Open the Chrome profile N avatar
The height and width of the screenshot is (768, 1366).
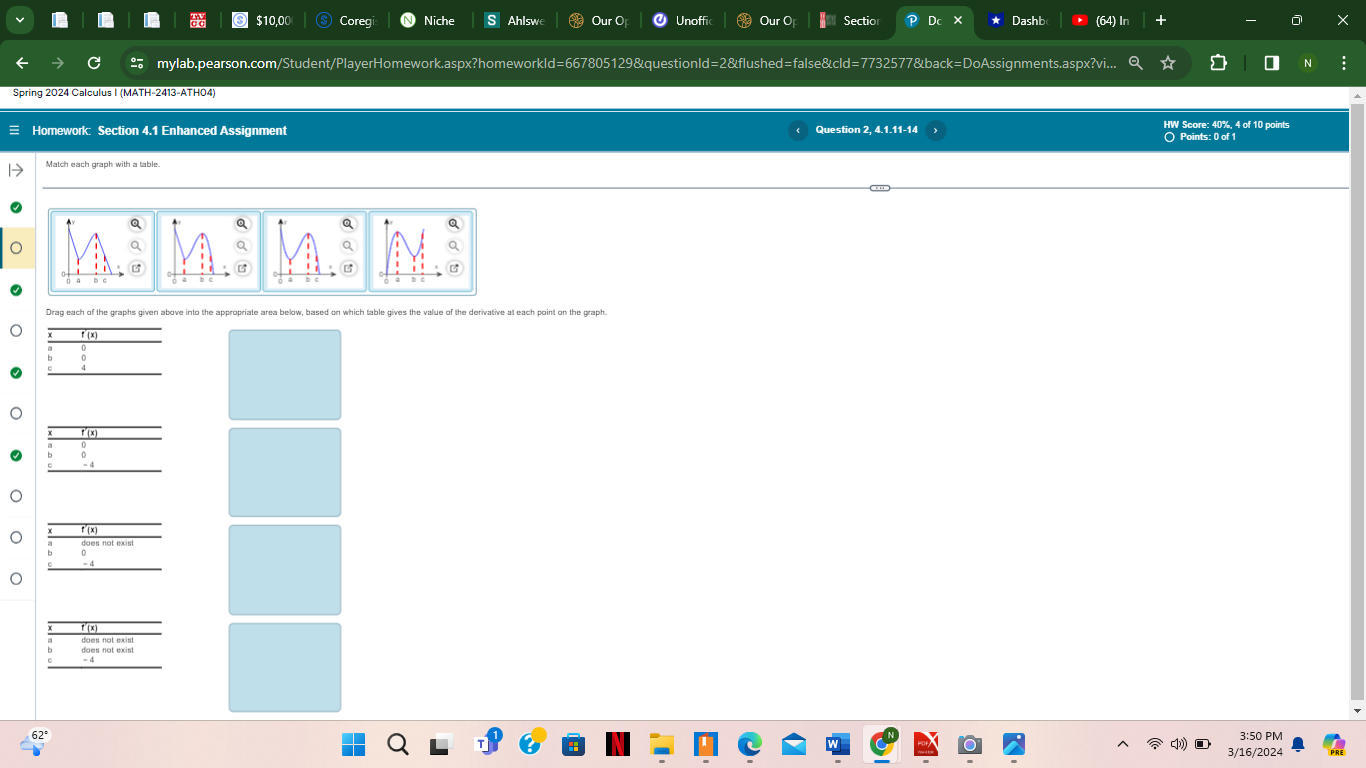click(x=1306, y=63)
